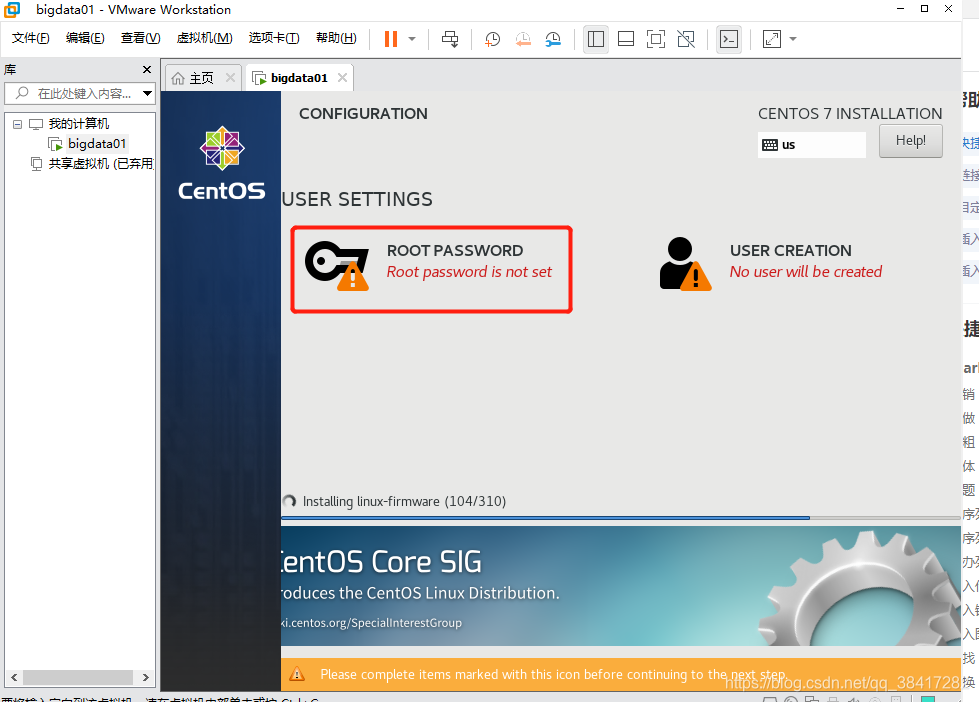979x702 pixels.
Task: Open USER CREATION settings
Action: point(771,262)
